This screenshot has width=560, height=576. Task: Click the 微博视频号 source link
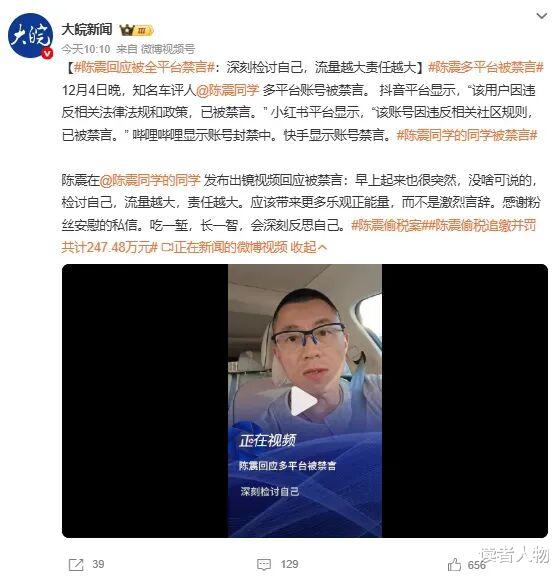[168, 49]
